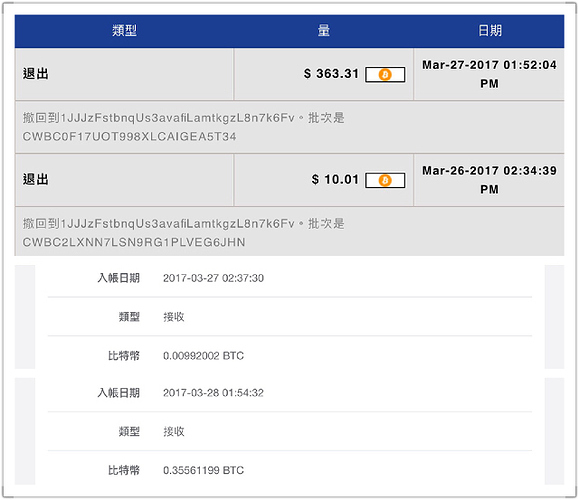Click the wallet address in second withdrawal note

tap(177, 224)
